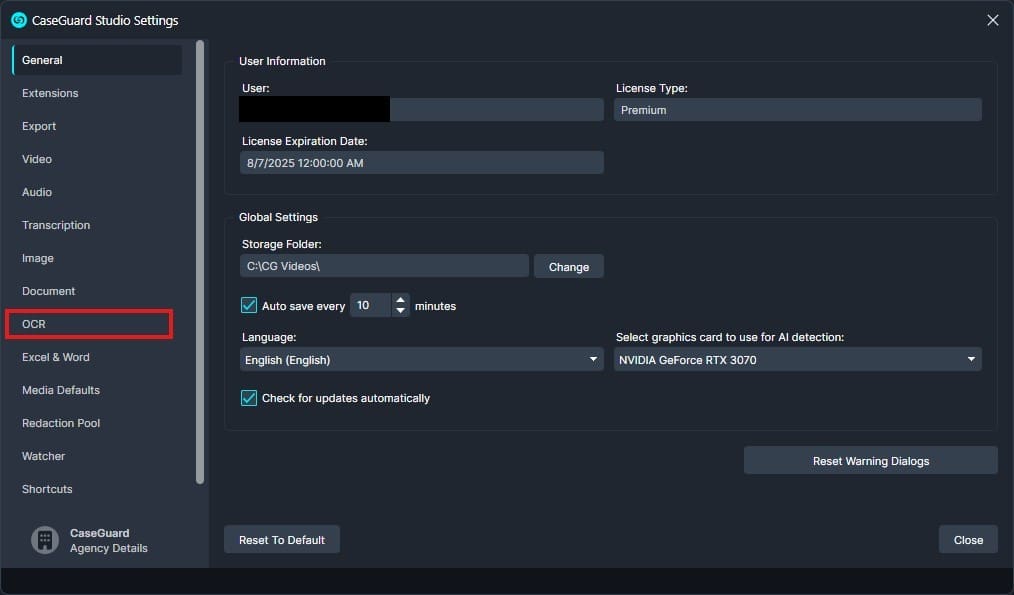Select Redaction Pool in the sidebar
Viewport: 1014px width, 595px height.
pos(60,423)
